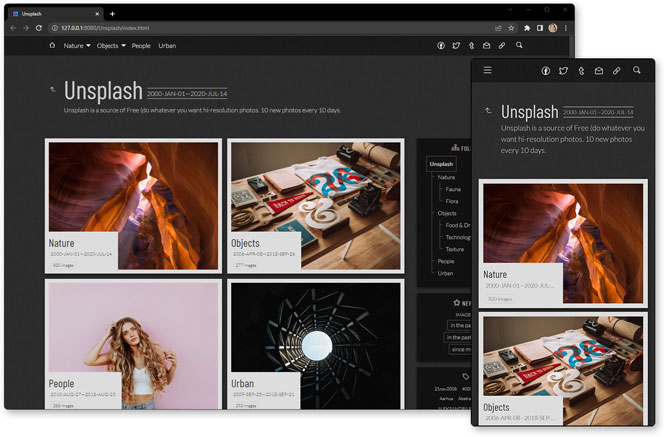Viewport: 664px width, 437px height.
Task: Open the People menu item
Action: 141,46
